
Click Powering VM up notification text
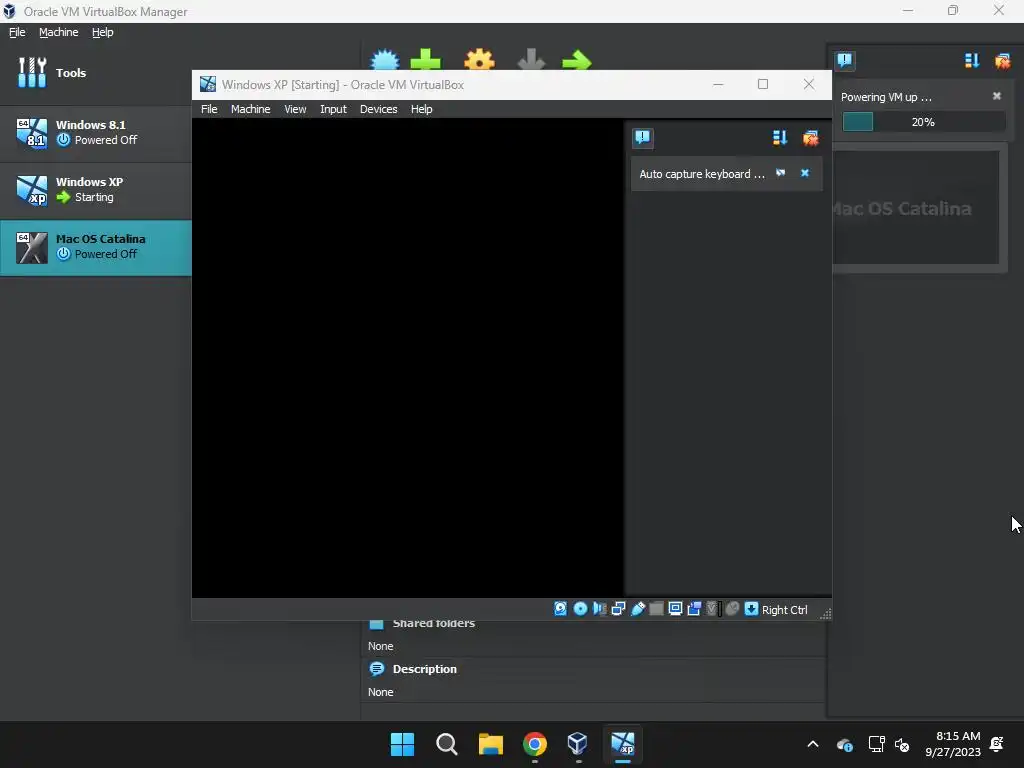click(x=886, y=97)
